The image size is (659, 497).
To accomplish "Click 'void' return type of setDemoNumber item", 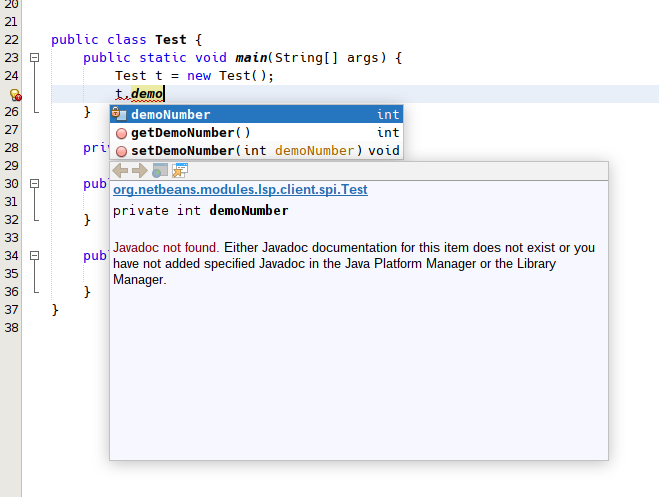I will pyautogui.click(x=384, y=150).
